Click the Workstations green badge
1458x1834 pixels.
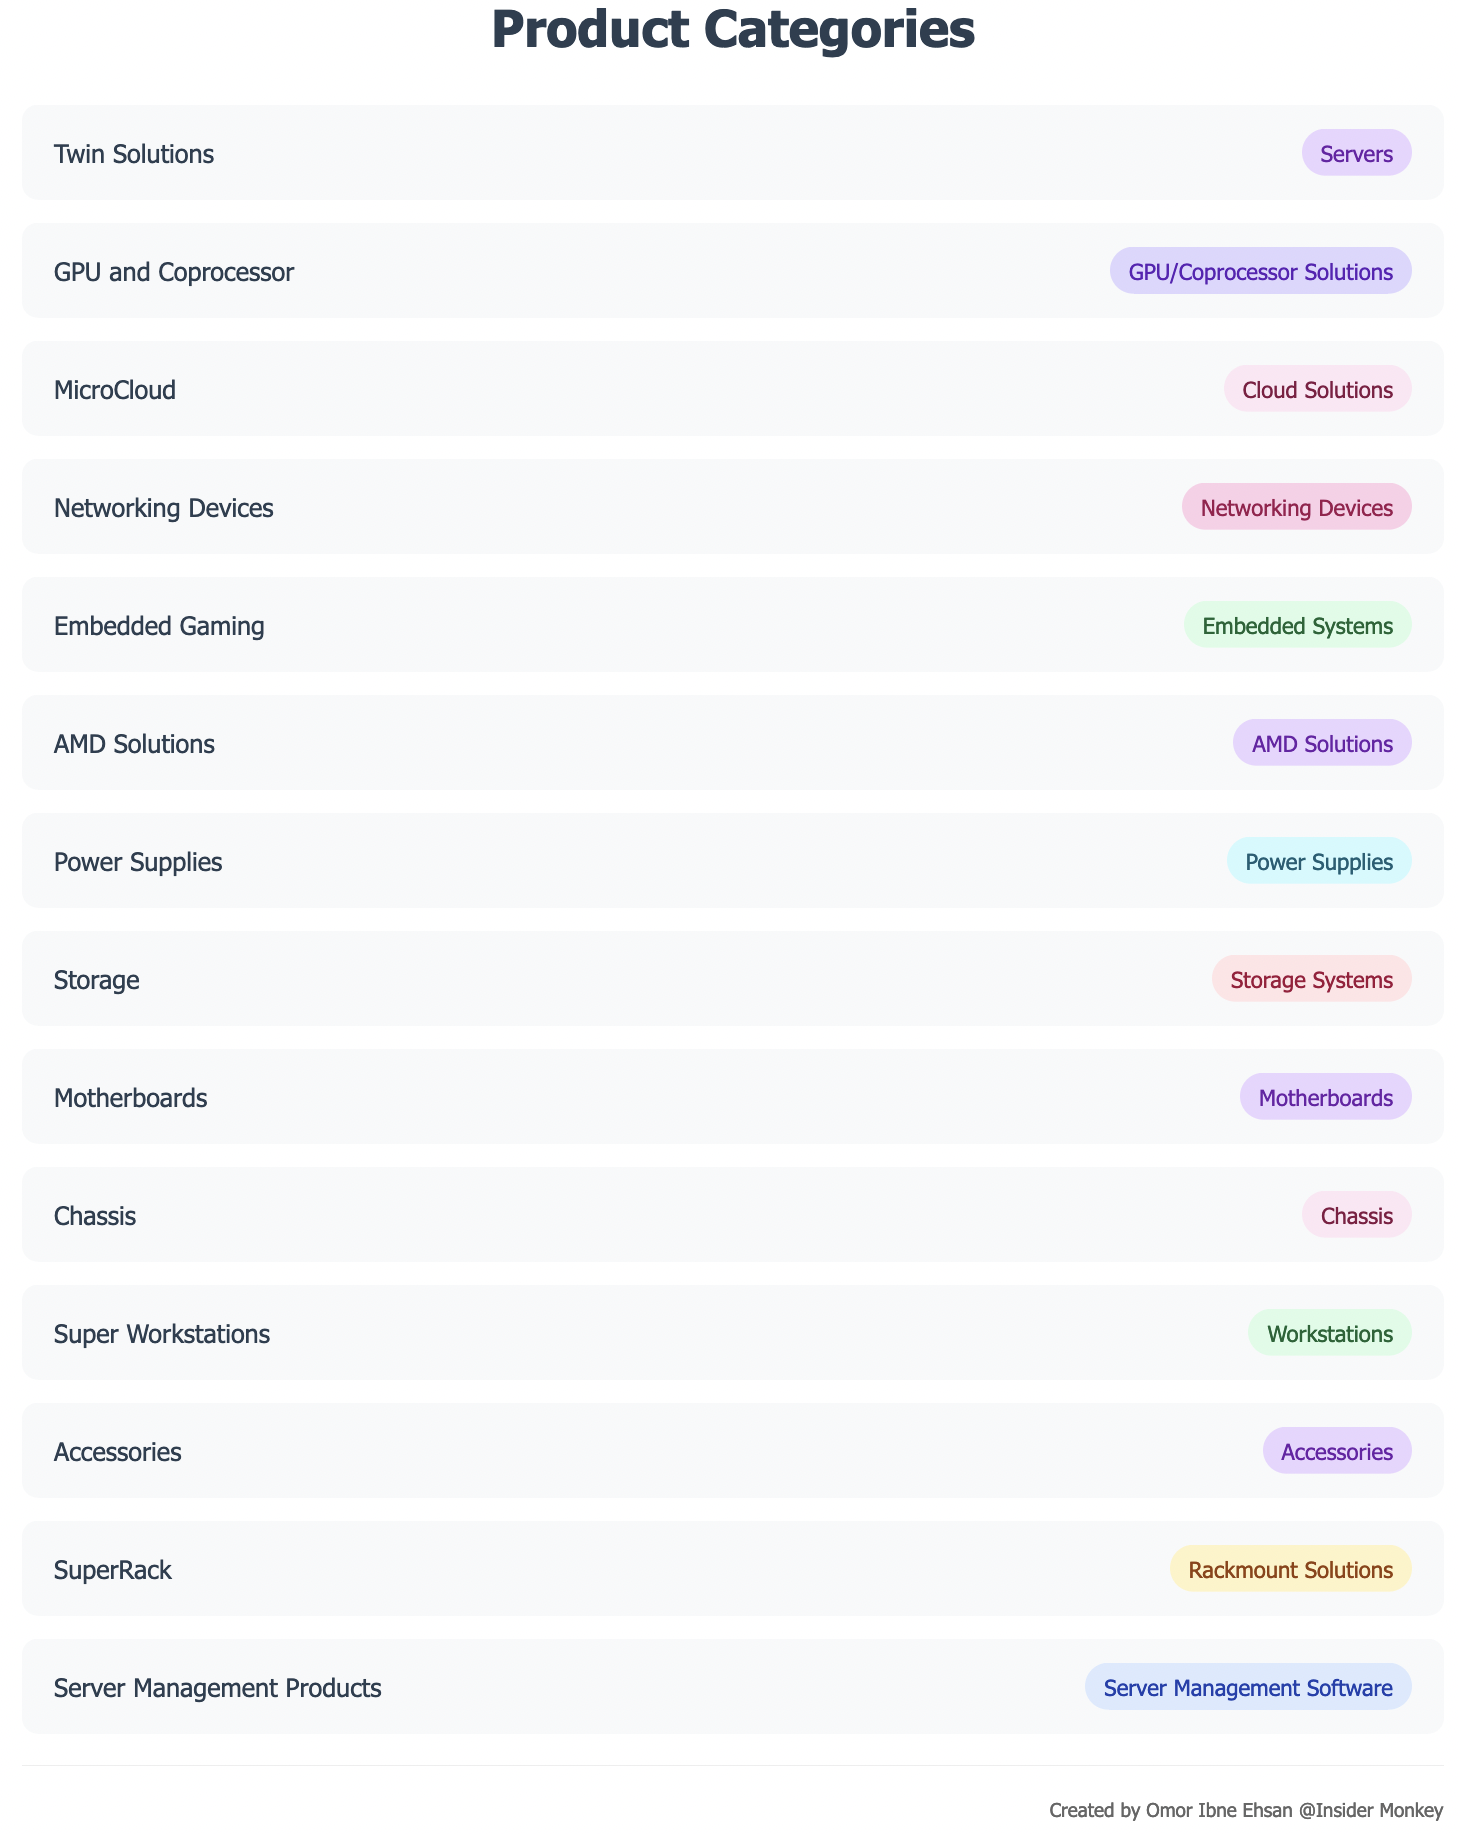click(x=1329, y=1333)
